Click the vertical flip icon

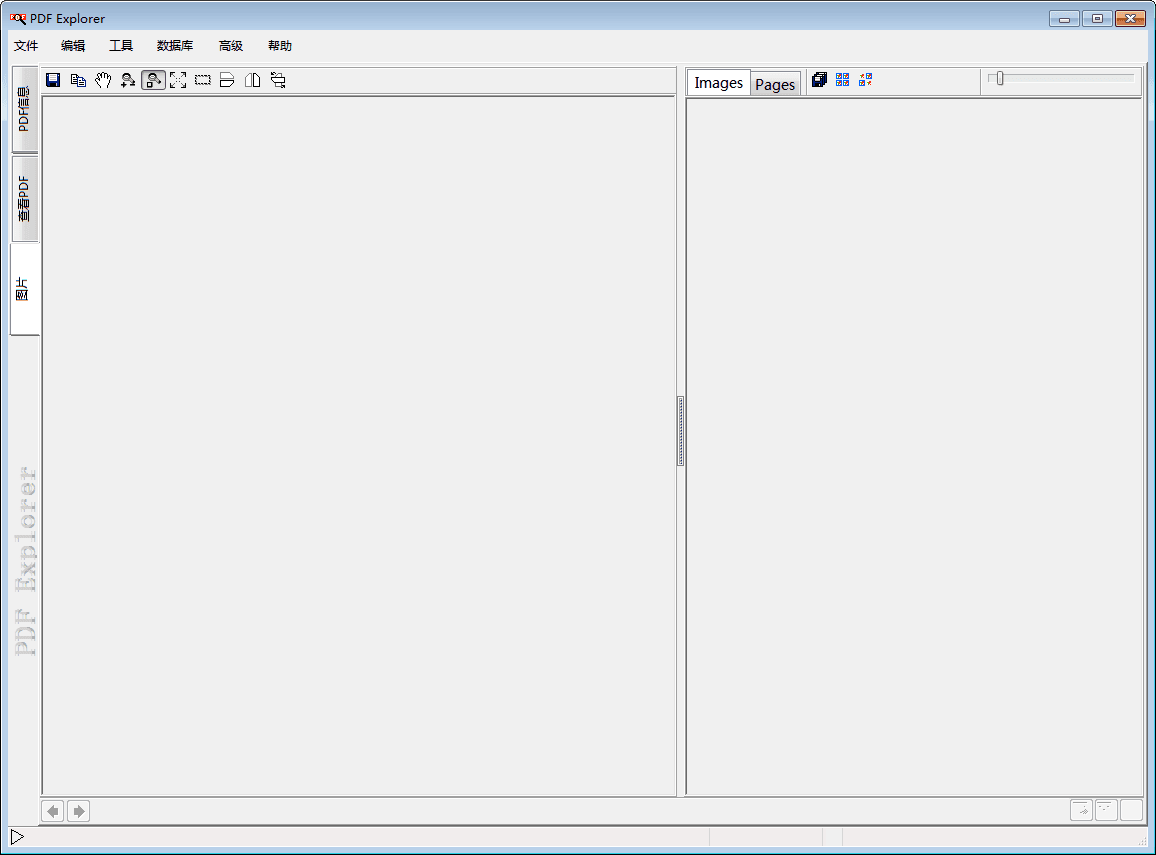[x=228, y=80]
